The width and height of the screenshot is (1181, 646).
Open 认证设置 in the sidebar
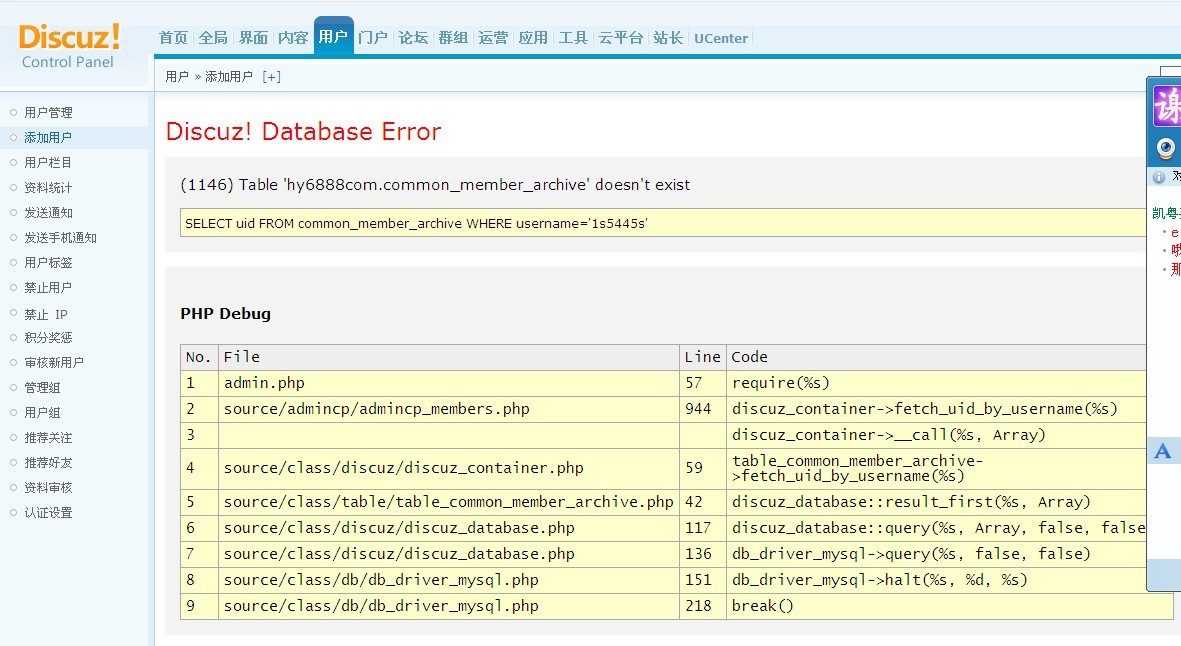click(48, 513)
